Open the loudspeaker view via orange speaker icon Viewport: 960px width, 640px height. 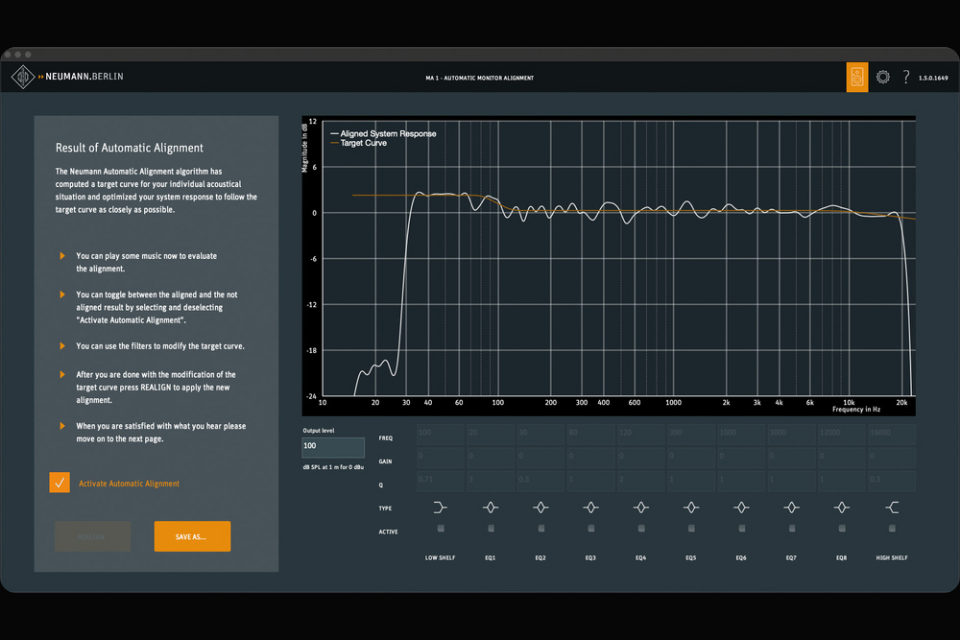857,77
